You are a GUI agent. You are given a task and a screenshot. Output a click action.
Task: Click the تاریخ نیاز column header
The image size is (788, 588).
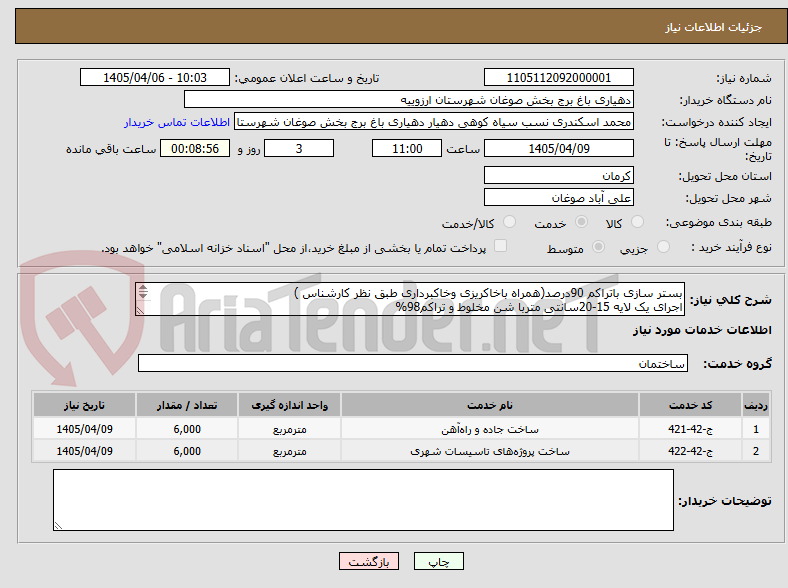84,405
